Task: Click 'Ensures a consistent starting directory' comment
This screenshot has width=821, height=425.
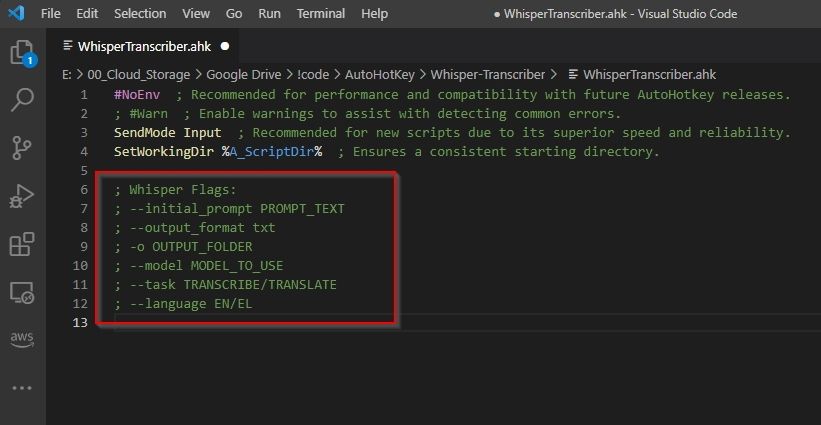Action: (x=506, y=152)
